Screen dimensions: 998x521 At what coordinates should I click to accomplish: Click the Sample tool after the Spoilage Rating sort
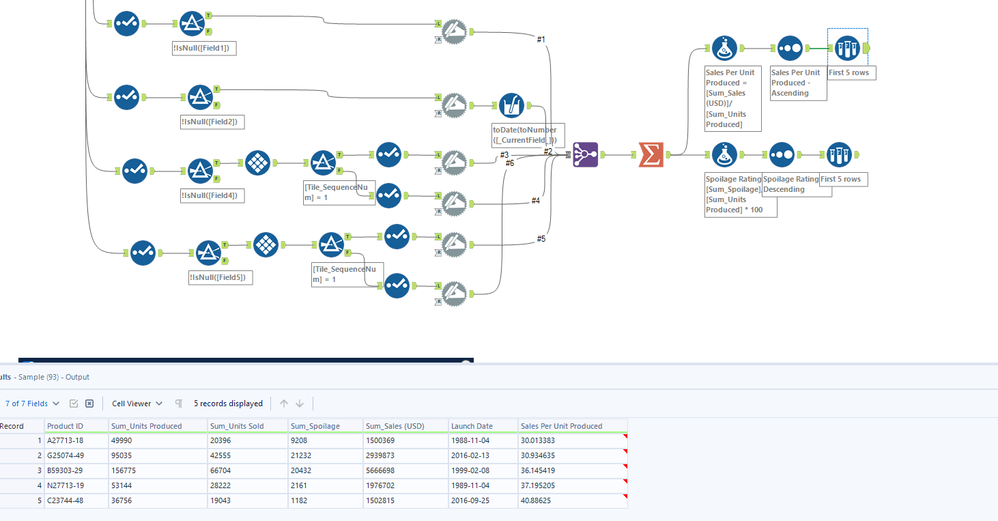click(x=839, y=155)
